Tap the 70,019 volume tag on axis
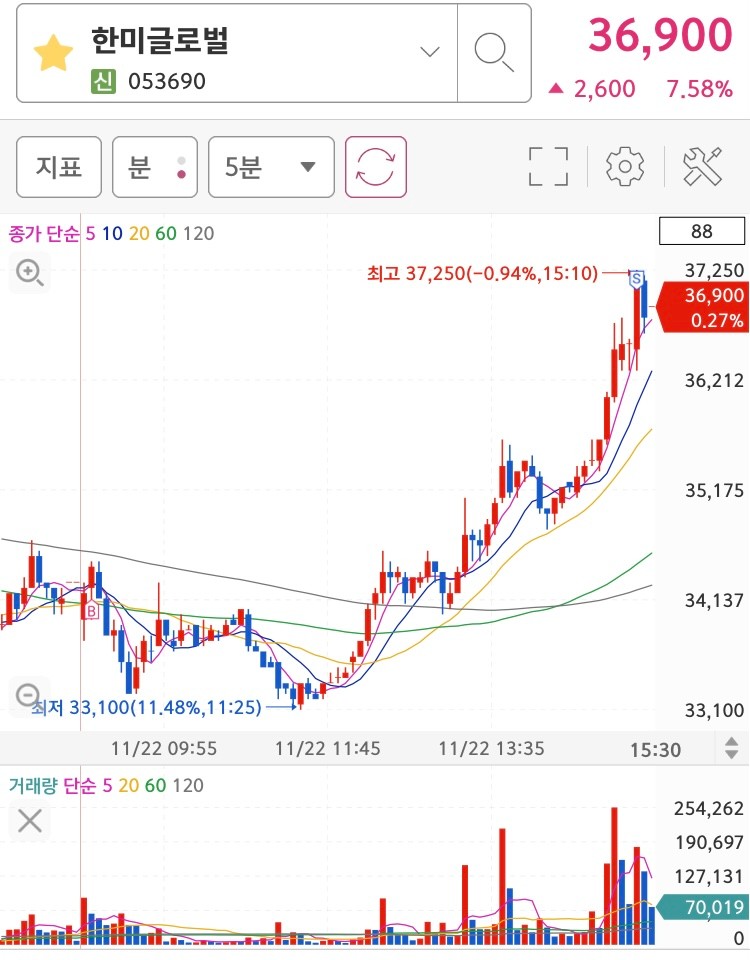750x960 pixels. click(x=704, y=907)
